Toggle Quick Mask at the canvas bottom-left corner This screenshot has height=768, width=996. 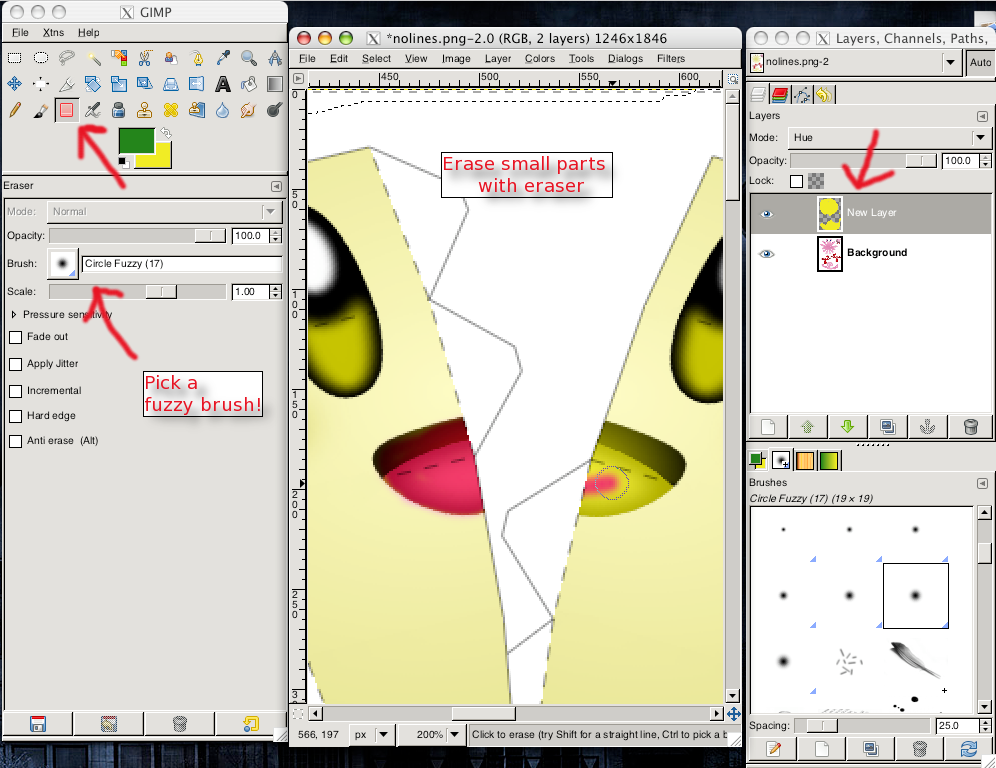coord(298,714)
